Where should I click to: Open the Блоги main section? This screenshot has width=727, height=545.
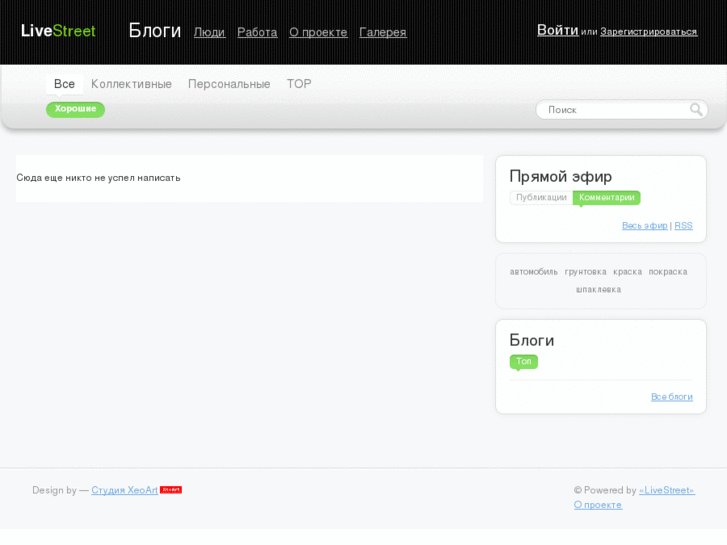pyautogui.click(x=154, y=31)
